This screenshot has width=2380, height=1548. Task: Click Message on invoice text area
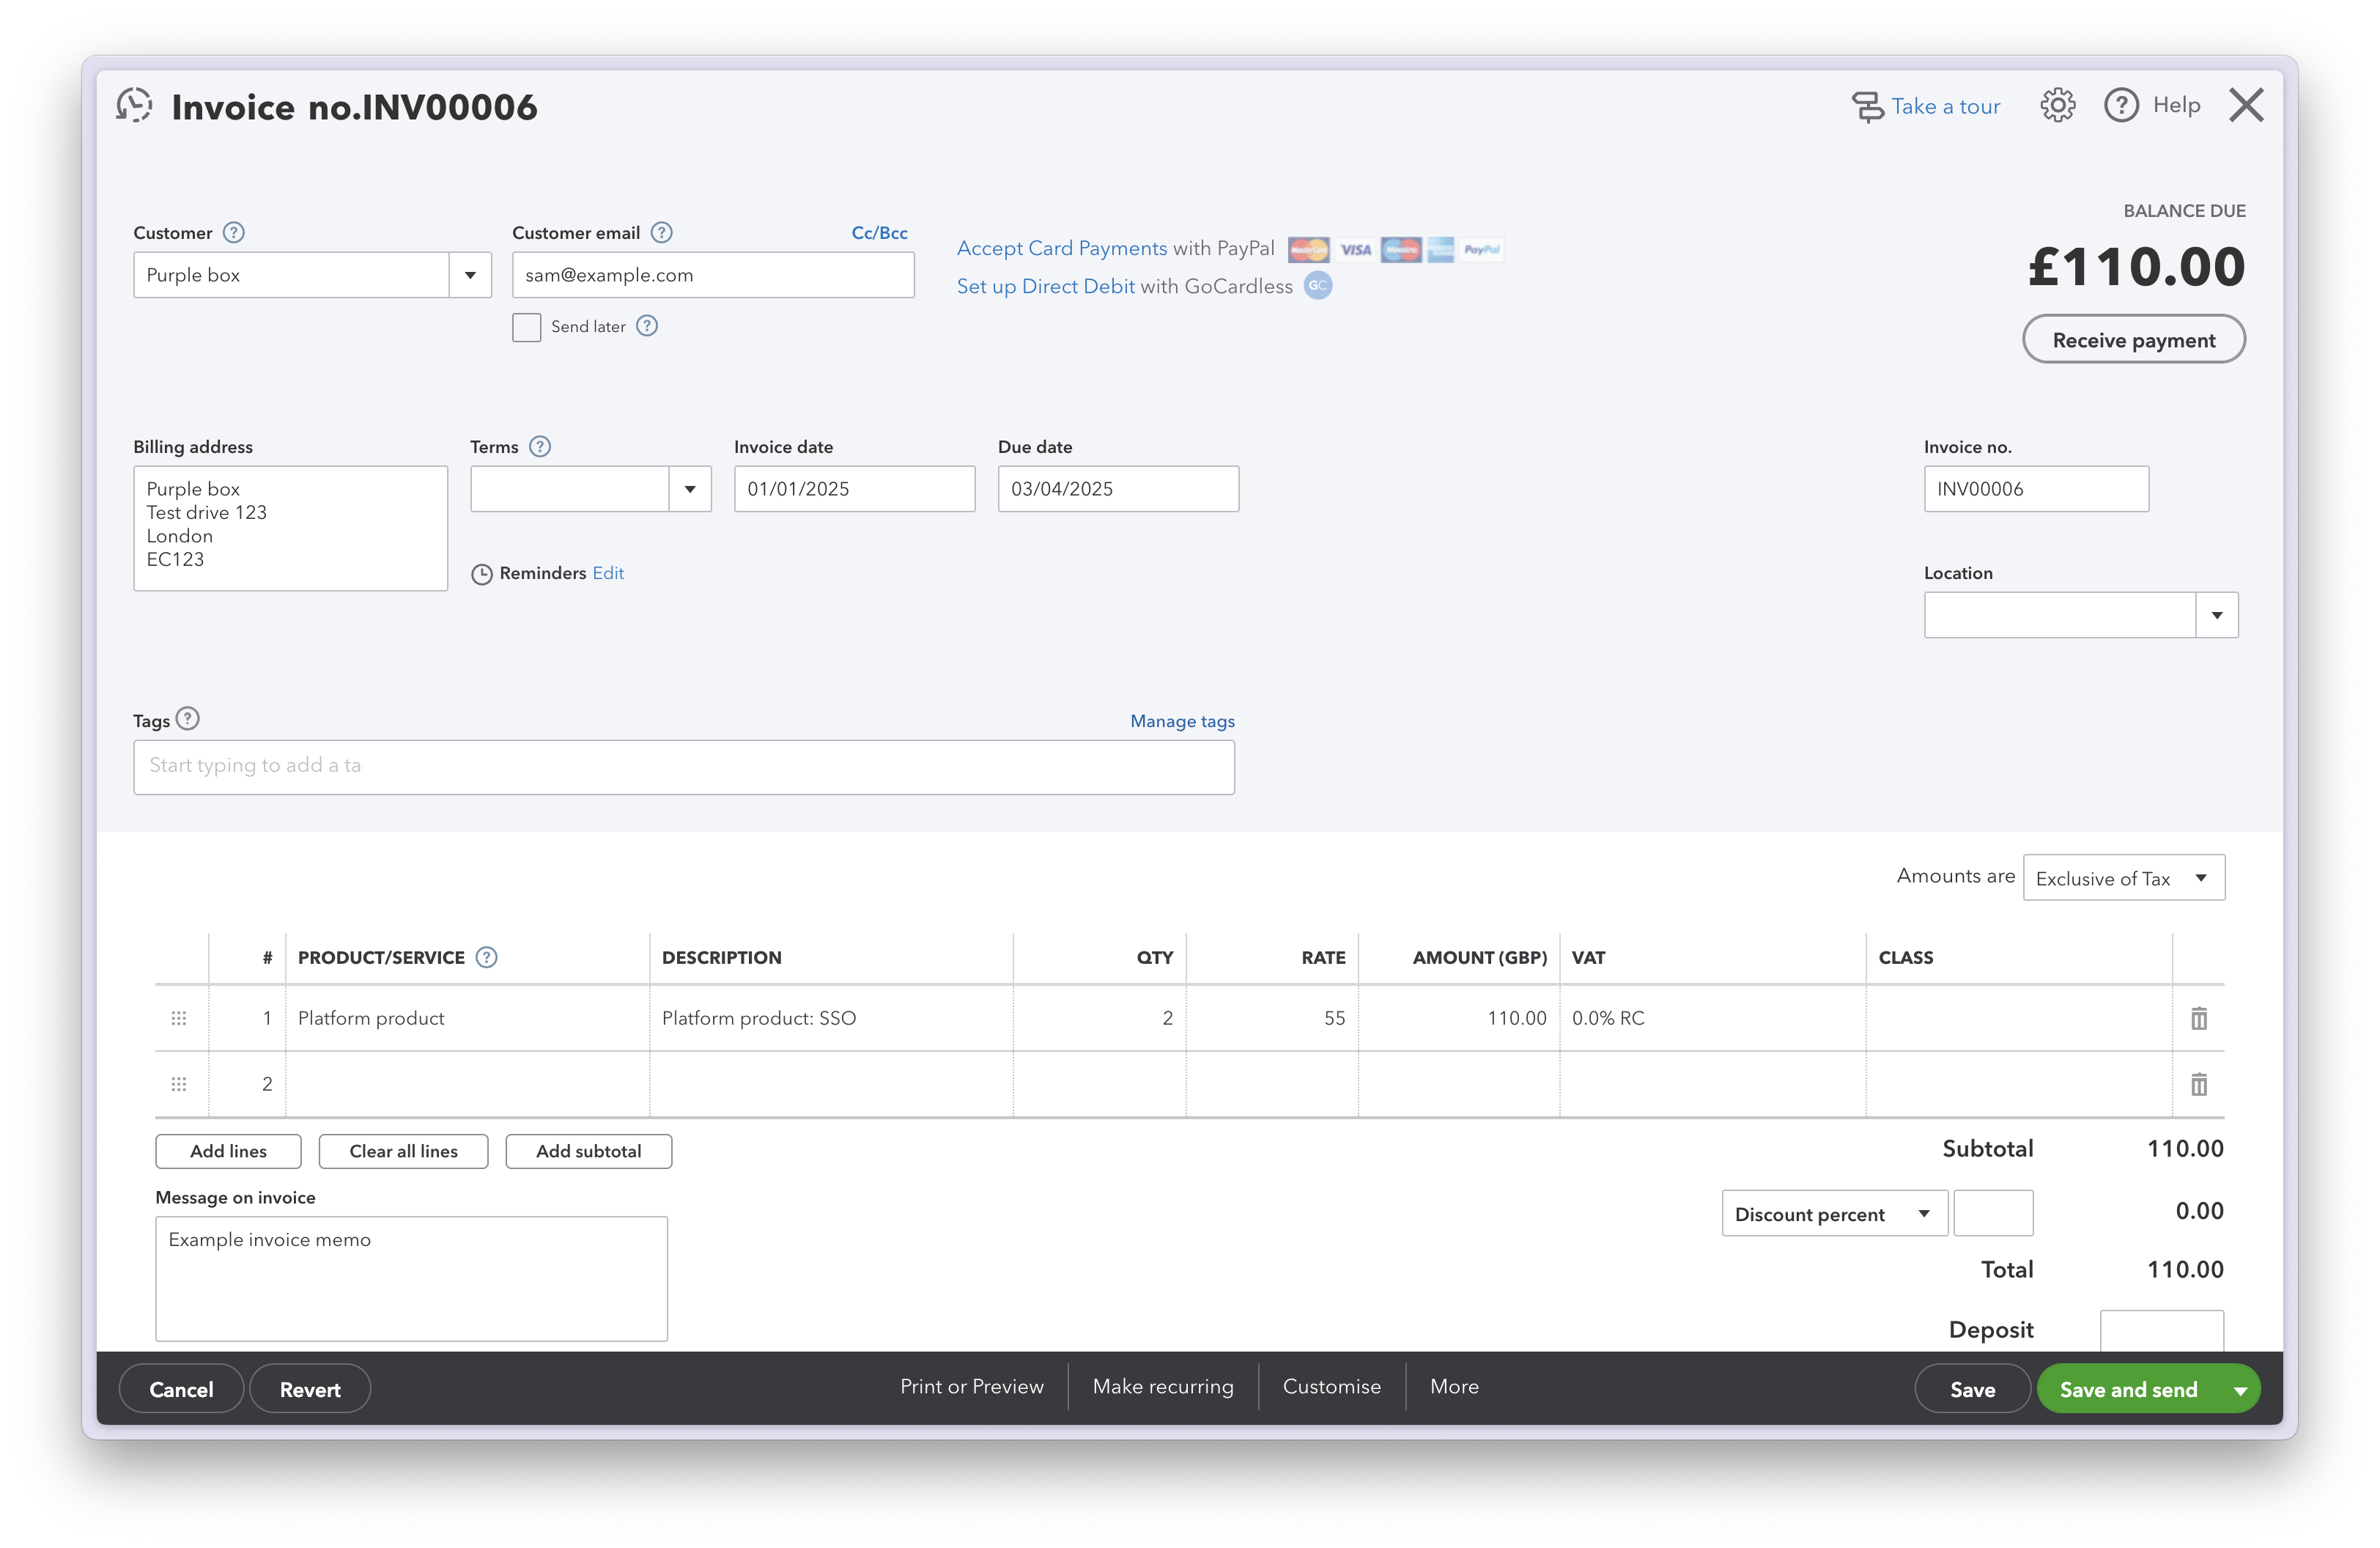pos(411,1278)
